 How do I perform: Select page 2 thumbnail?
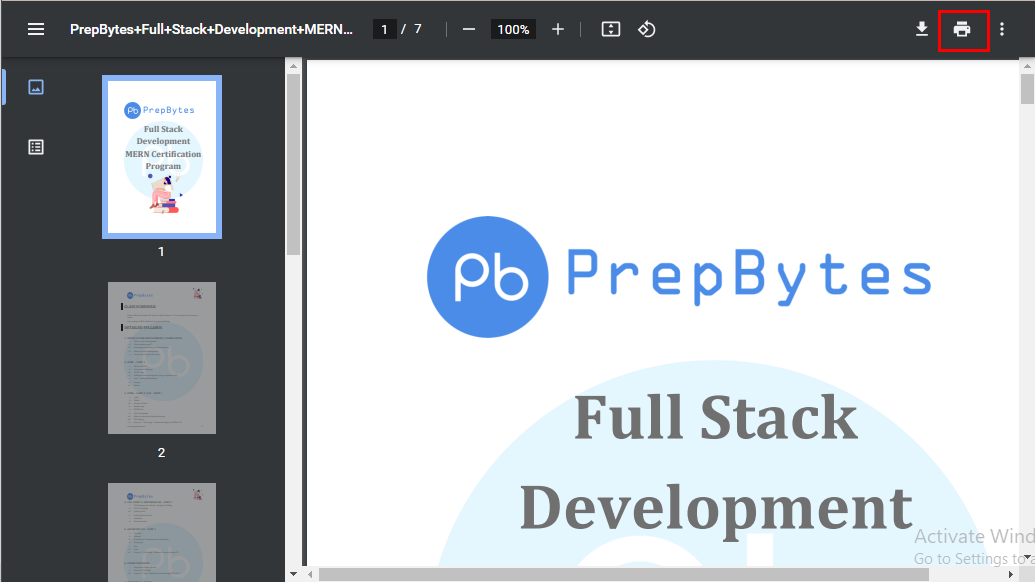(162, 358)
